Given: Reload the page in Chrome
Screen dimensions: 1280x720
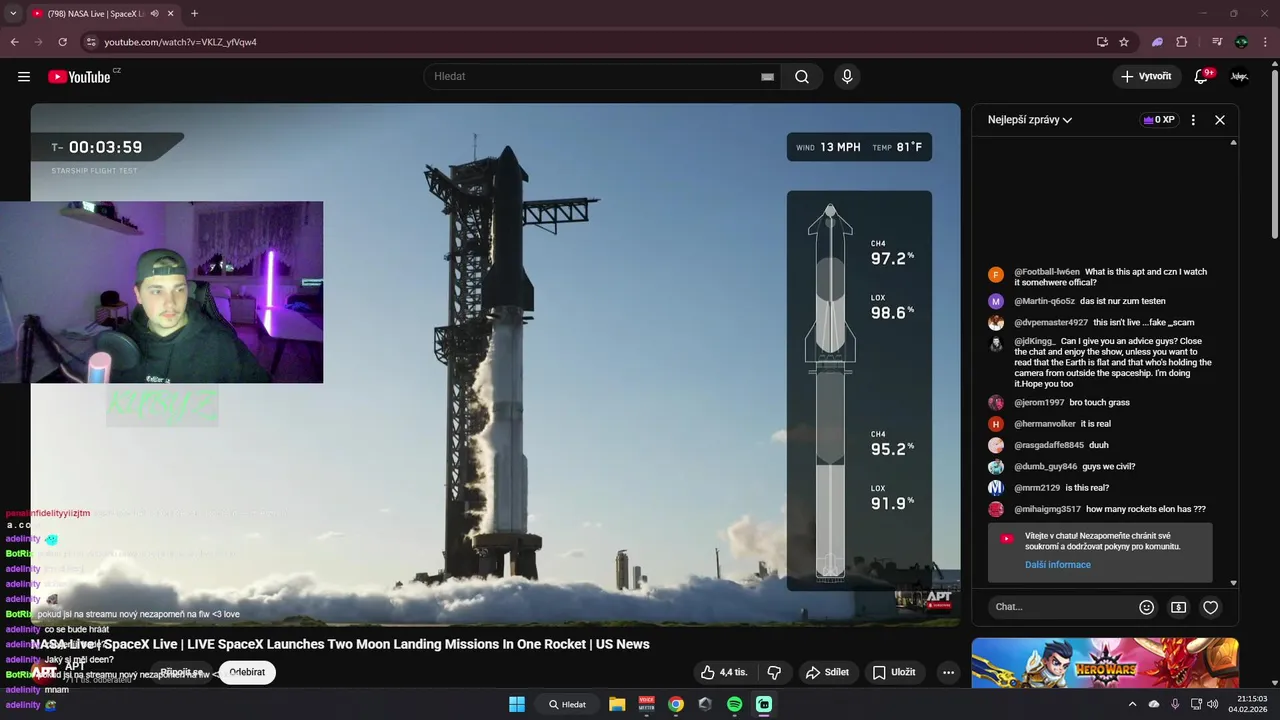Looking at the screenshot, I should click(62, 42).
